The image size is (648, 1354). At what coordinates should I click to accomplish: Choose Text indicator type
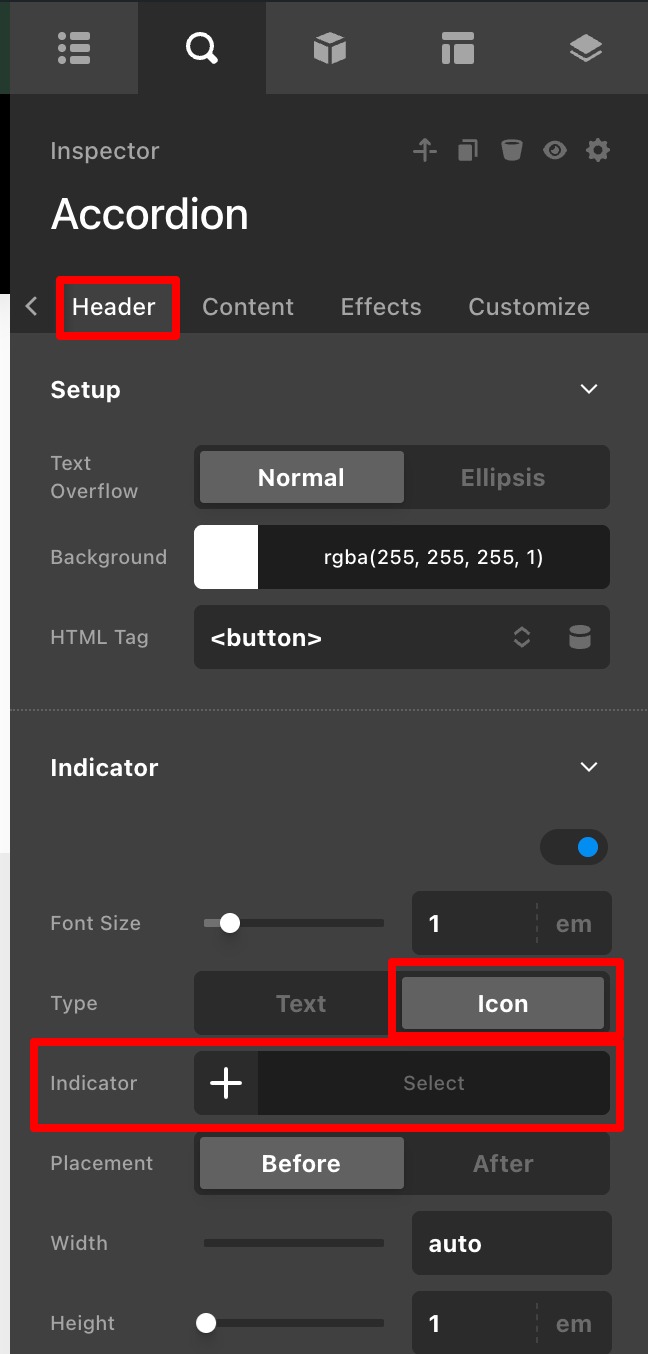[x=301, y=1004]
